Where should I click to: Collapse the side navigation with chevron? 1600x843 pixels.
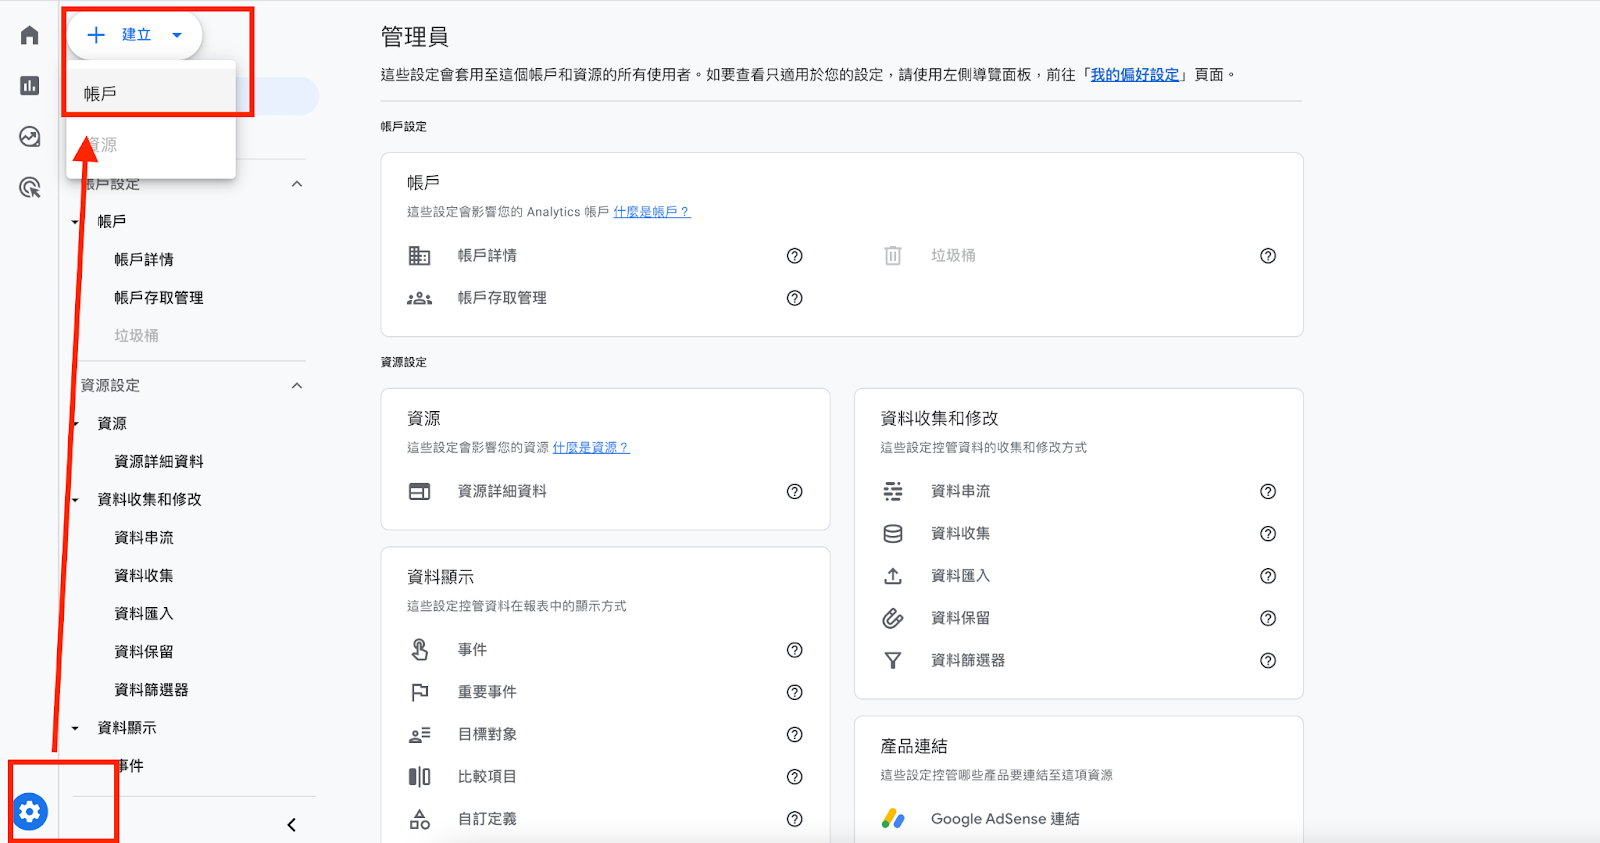pyautogui.click(x=291, y=825)
